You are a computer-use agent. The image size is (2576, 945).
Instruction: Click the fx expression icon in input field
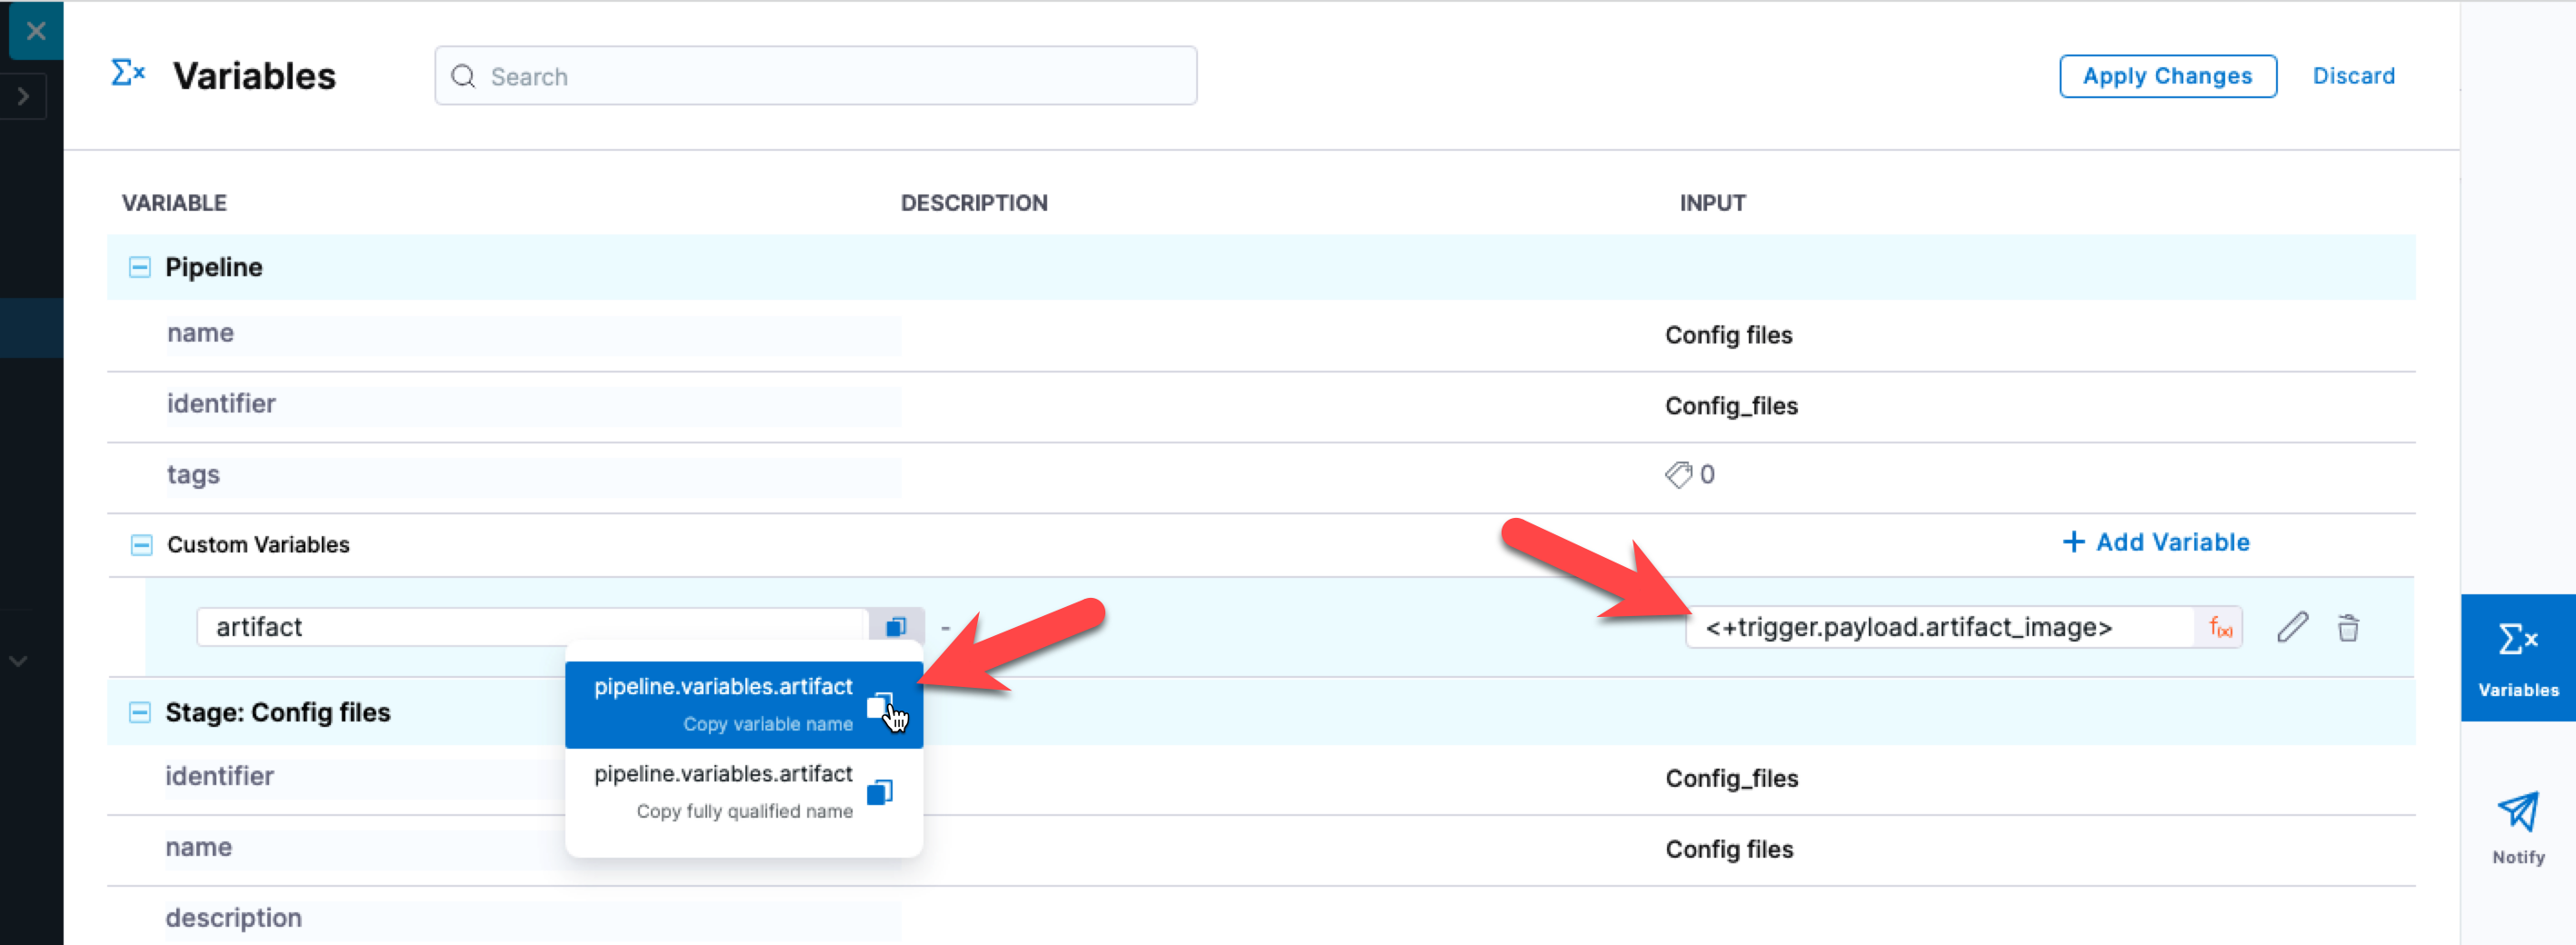(x=2219, y=628)
